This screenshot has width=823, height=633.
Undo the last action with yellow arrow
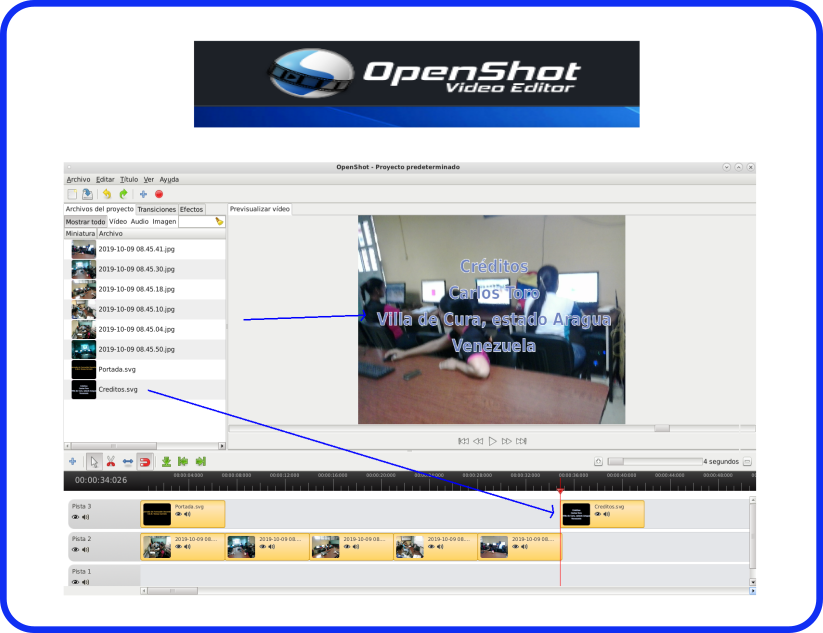(107, 194)
